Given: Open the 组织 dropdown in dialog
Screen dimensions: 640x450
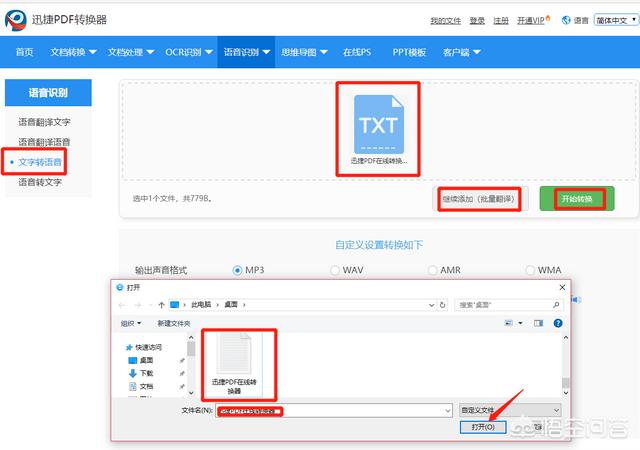Looking at the screenshot, I should (x=131, y=323).
